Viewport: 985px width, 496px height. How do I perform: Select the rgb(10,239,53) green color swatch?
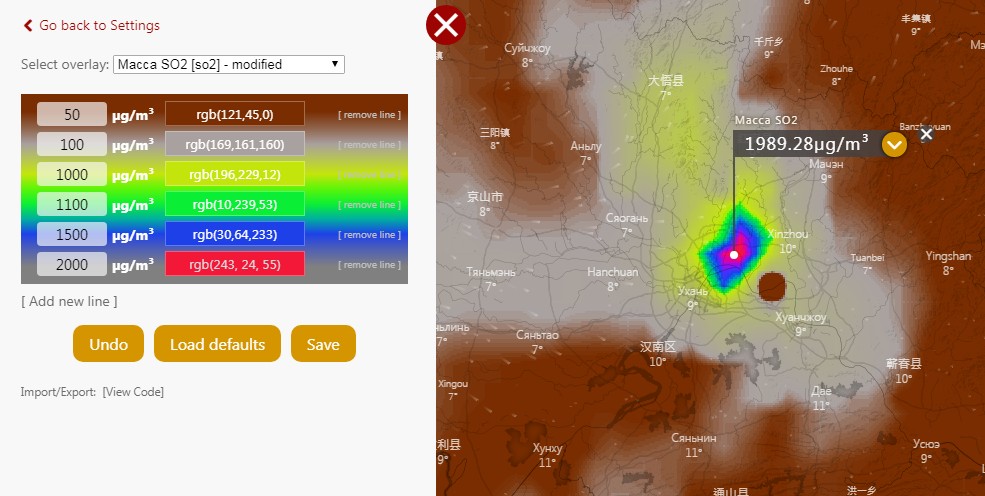pyautogui.click(x=235, y=204)
